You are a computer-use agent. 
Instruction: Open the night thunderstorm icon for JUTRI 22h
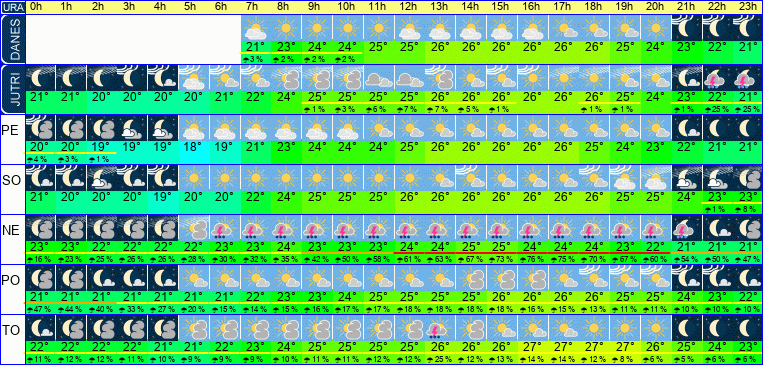(717, 78)
